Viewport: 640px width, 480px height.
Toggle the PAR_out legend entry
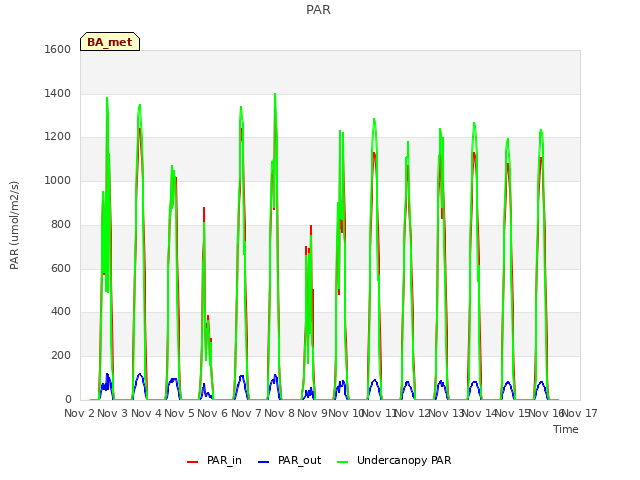coord(290,460)
